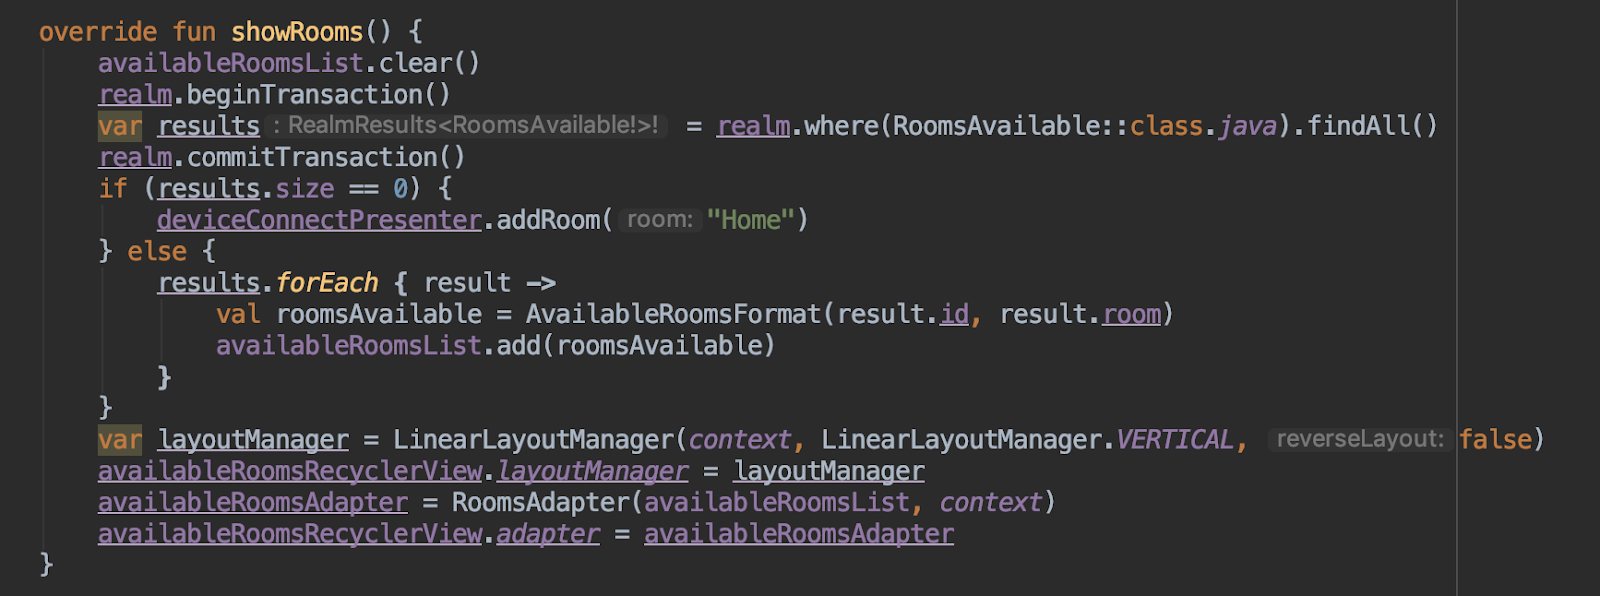This screenshot has height=596, width=1600.
Task: Click AvailableRoomsFormat constructor call
Action: point(673,314)
